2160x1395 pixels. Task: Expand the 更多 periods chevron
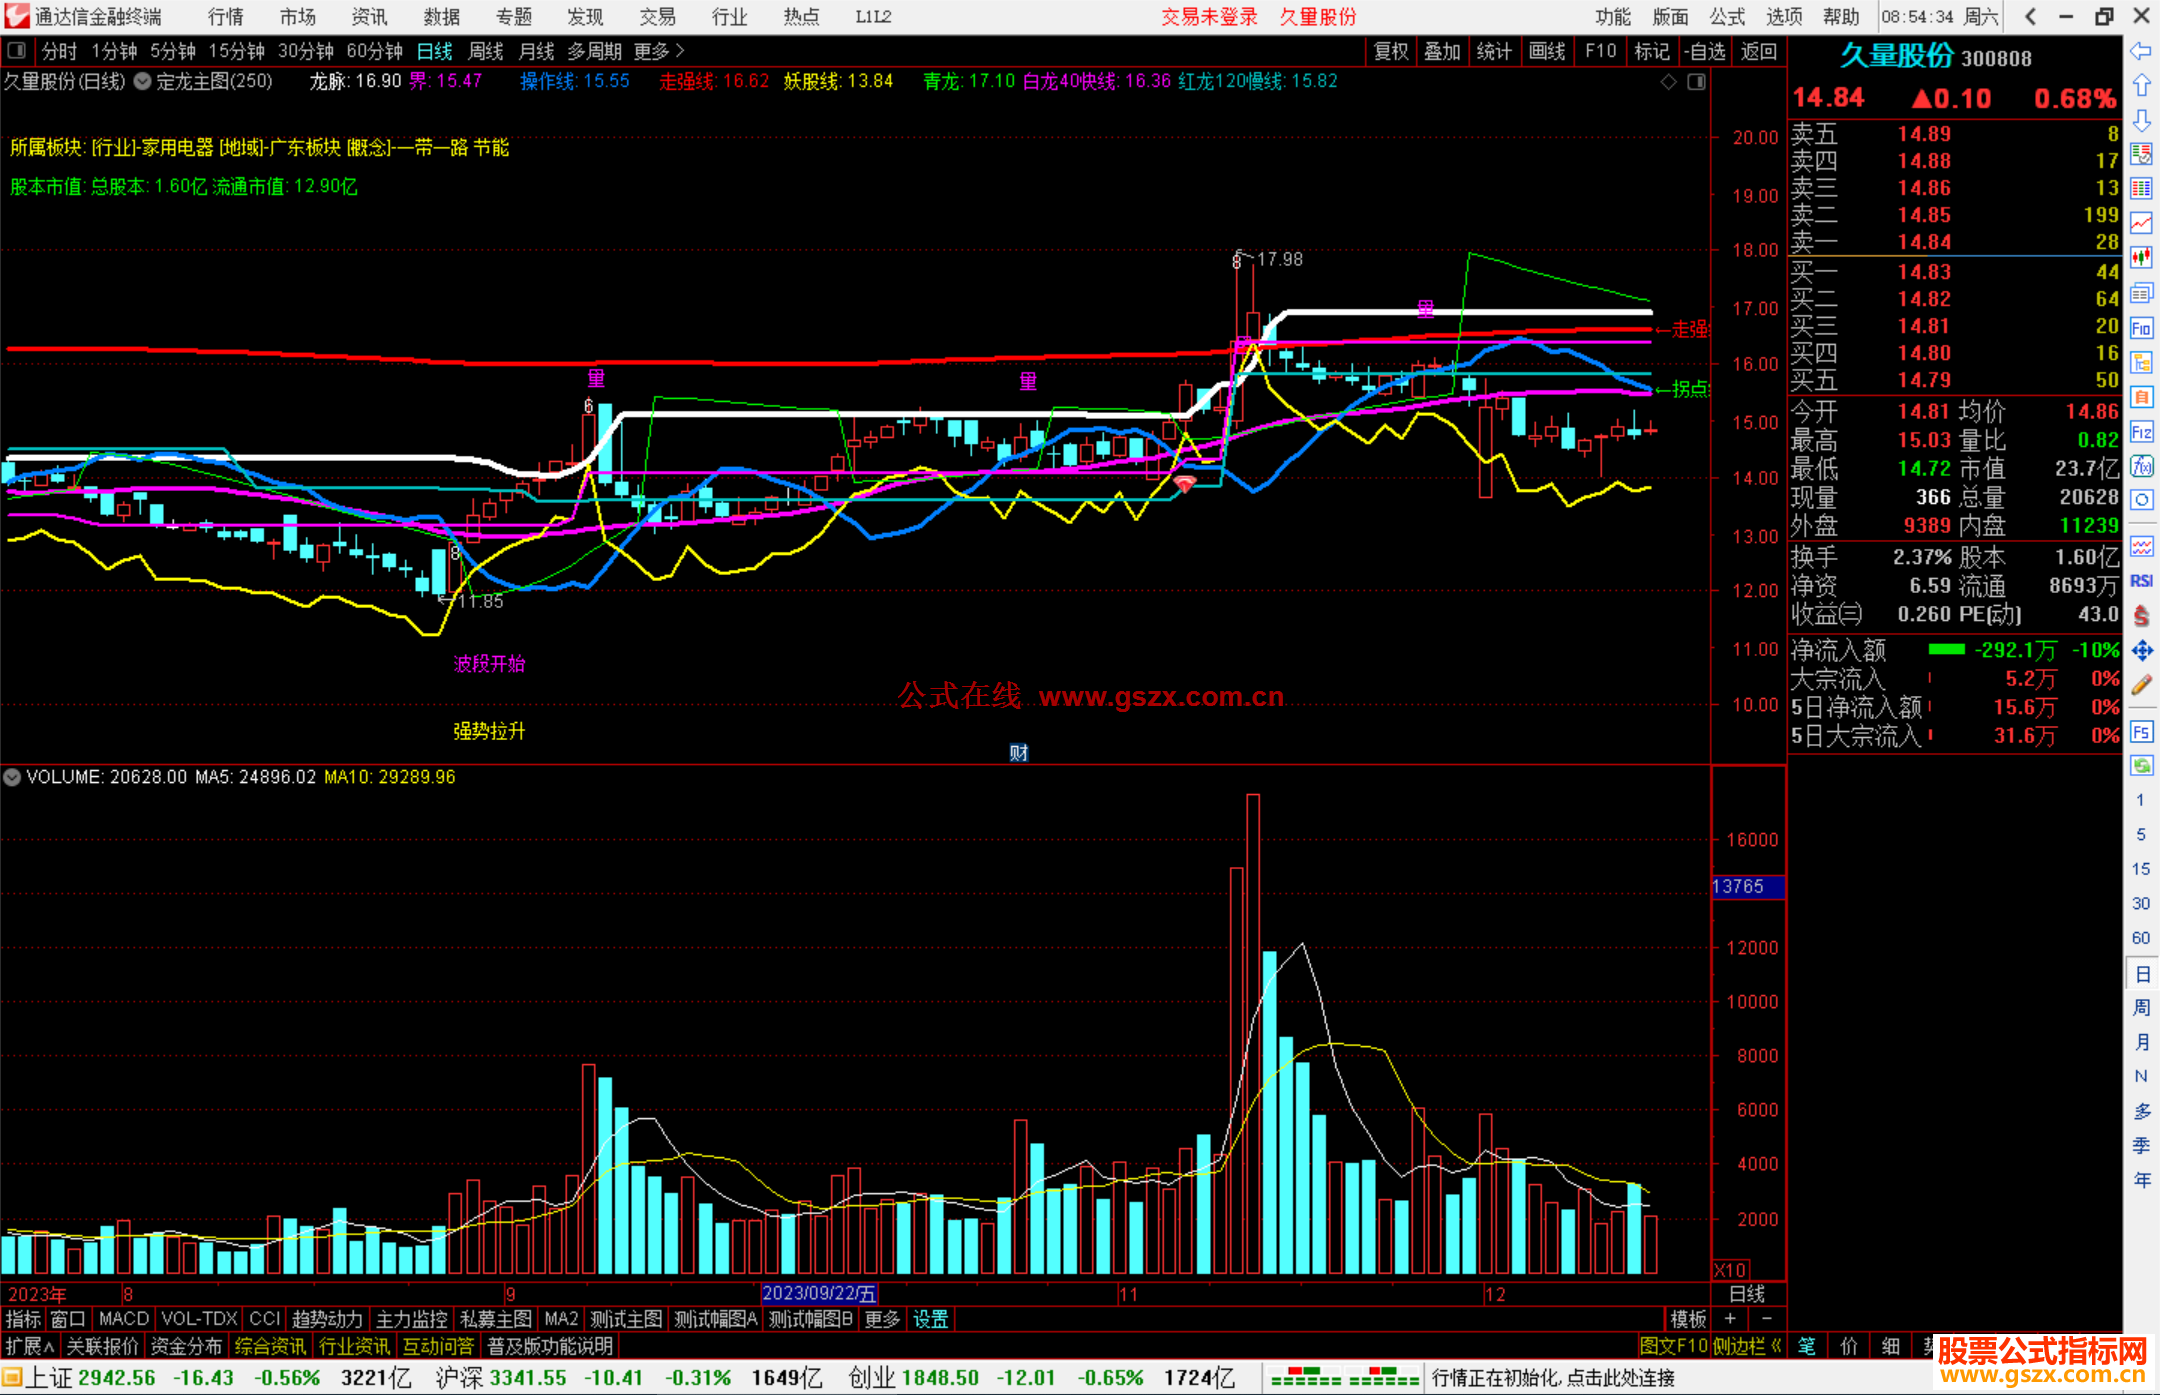[681, 50]
